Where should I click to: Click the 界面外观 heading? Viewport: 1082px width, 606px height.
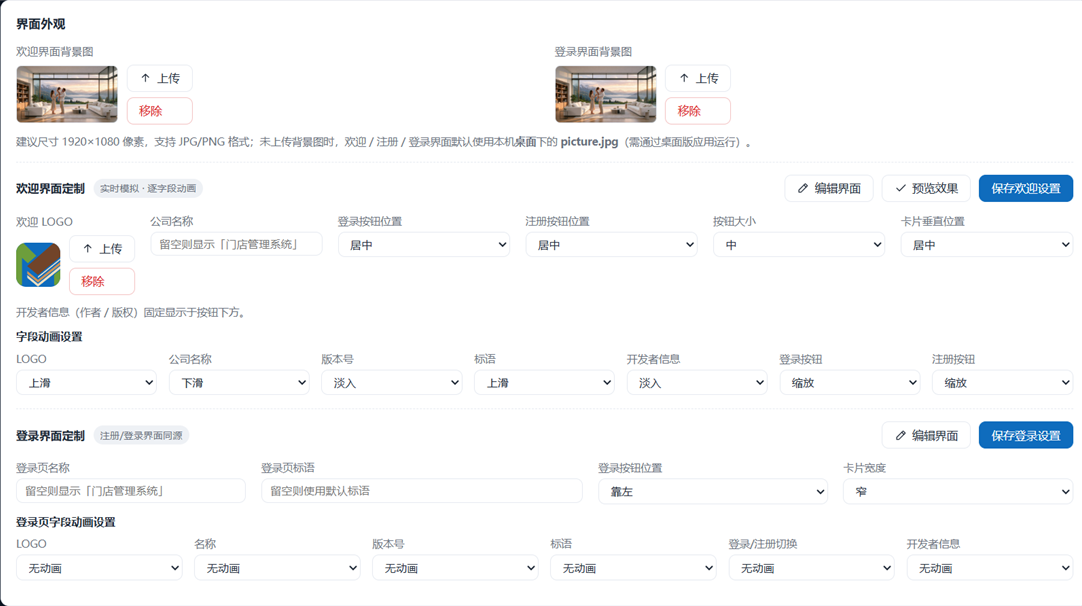[x=41, y=24]
